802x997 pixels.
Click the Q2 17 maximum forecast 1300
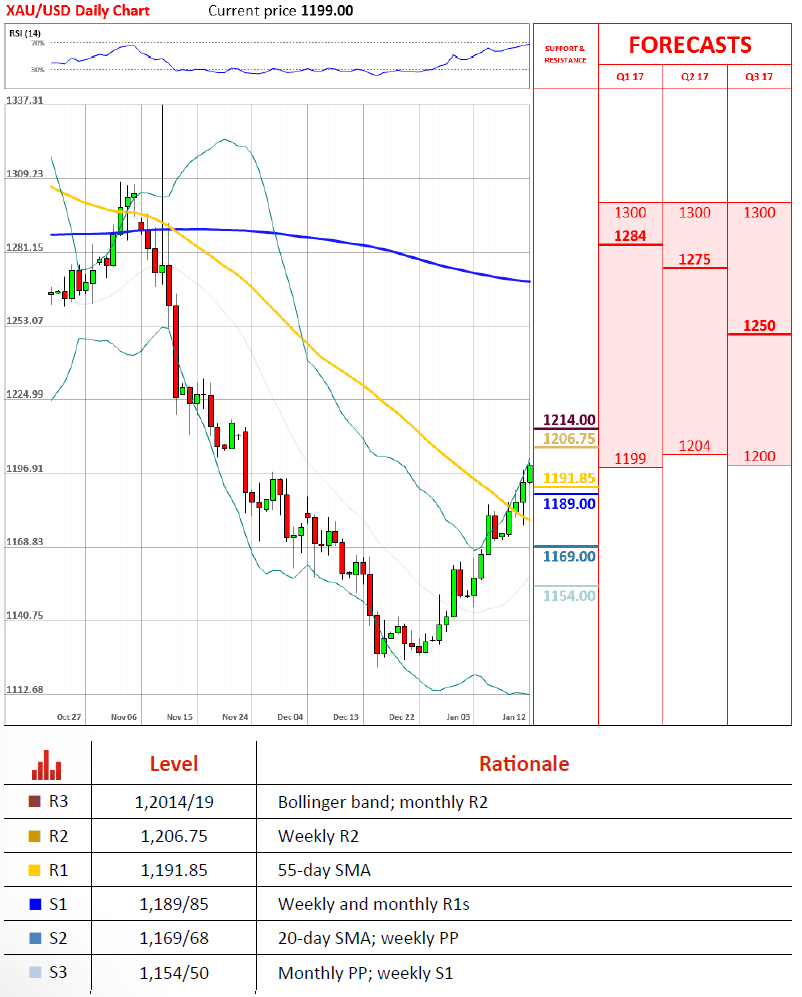[x=695, y=212]
